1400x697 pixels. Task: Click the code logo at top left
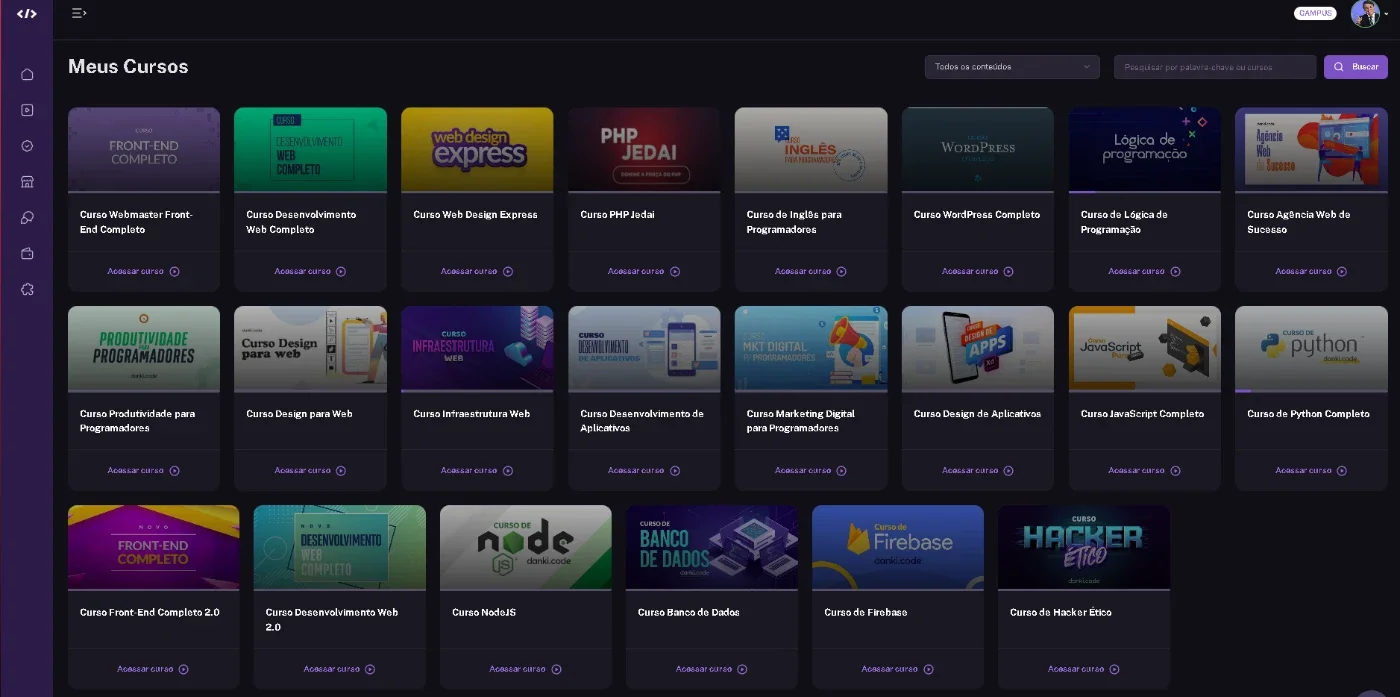pyautogui.click(x=27, y=14)
